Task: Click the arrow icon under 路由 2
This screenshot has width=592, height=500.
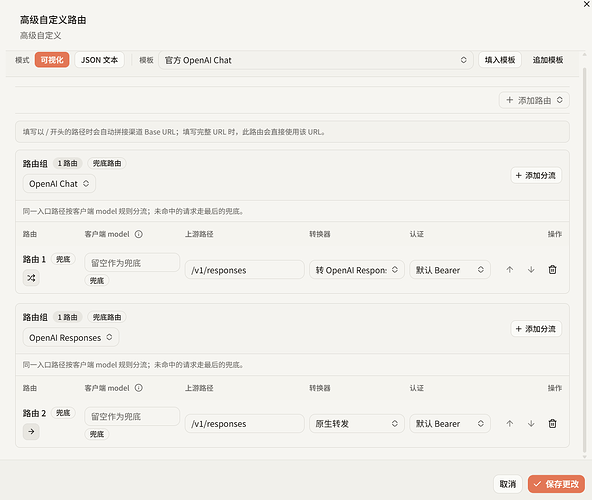Action: click(x=31, y=431)
